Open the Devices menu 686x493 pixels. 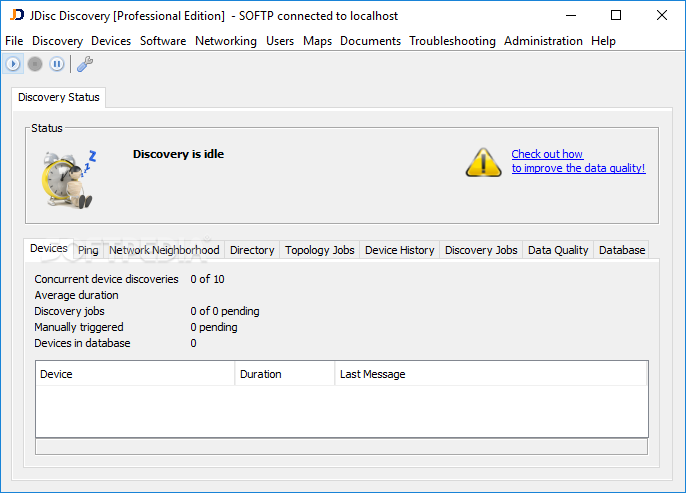[x=111, y=41]
